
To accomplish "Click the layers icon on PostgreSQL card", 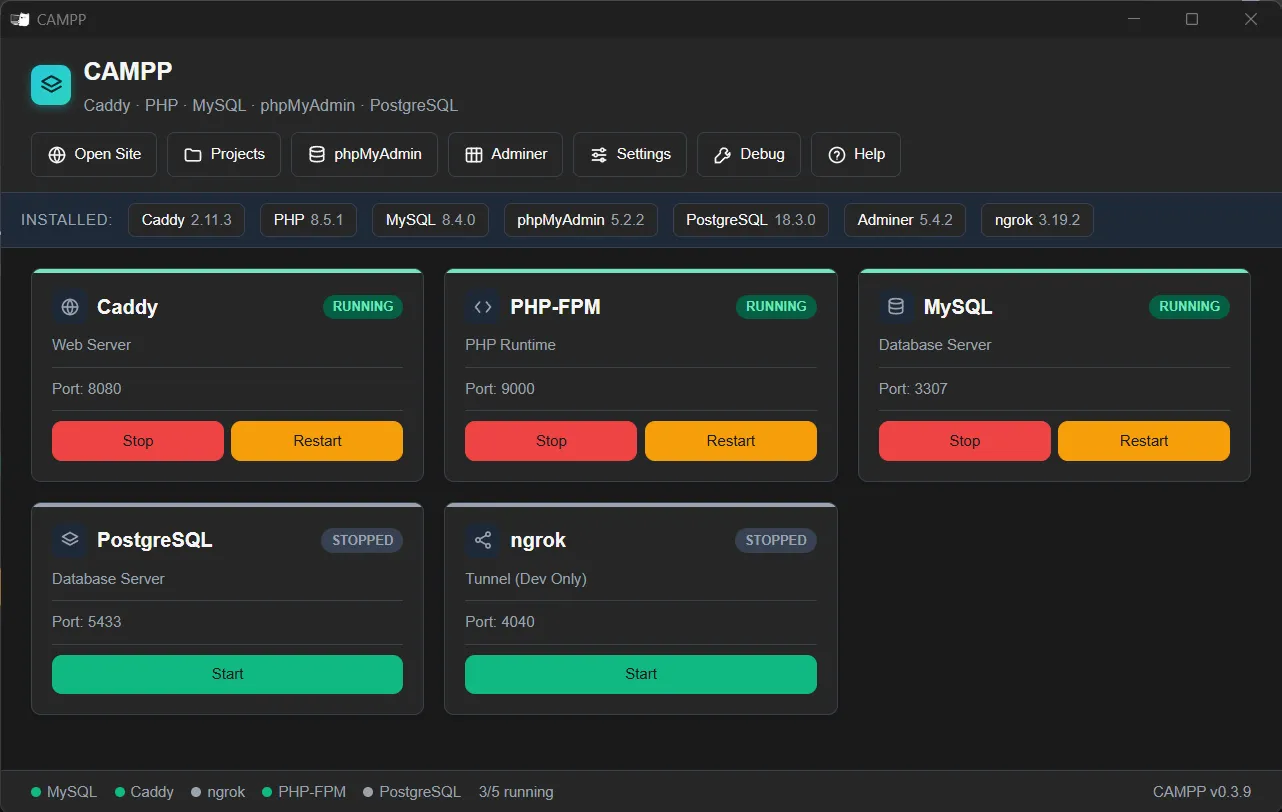I will click(70, 540).
